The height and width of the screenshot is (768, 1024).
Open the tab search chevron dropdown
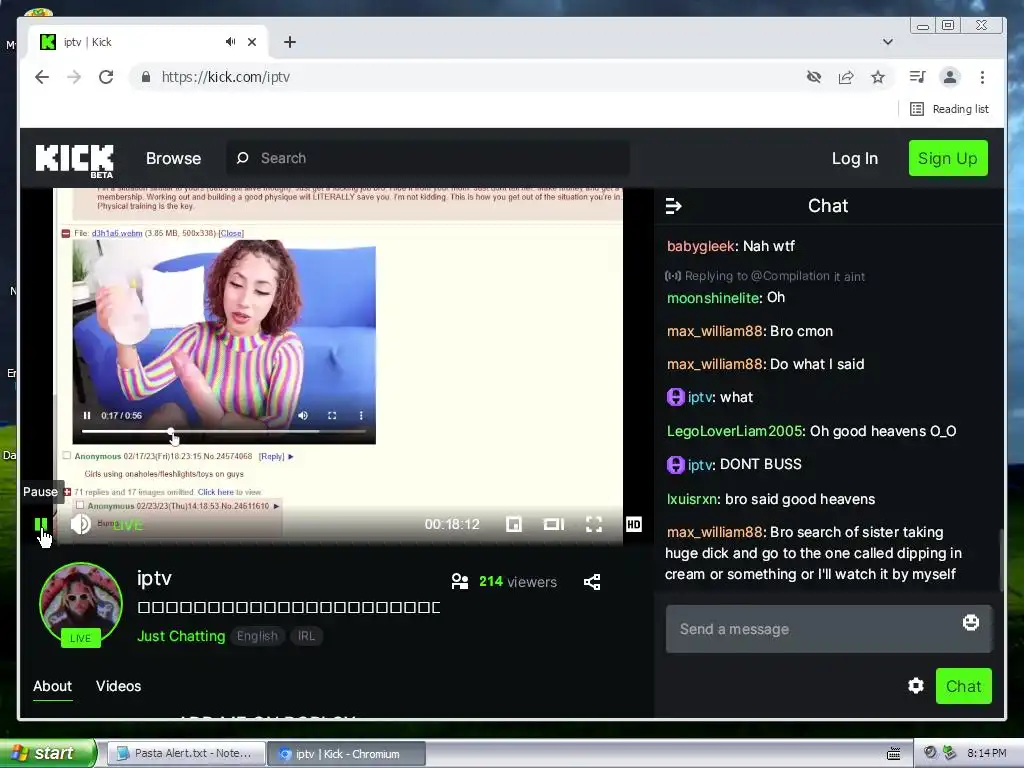888,42
